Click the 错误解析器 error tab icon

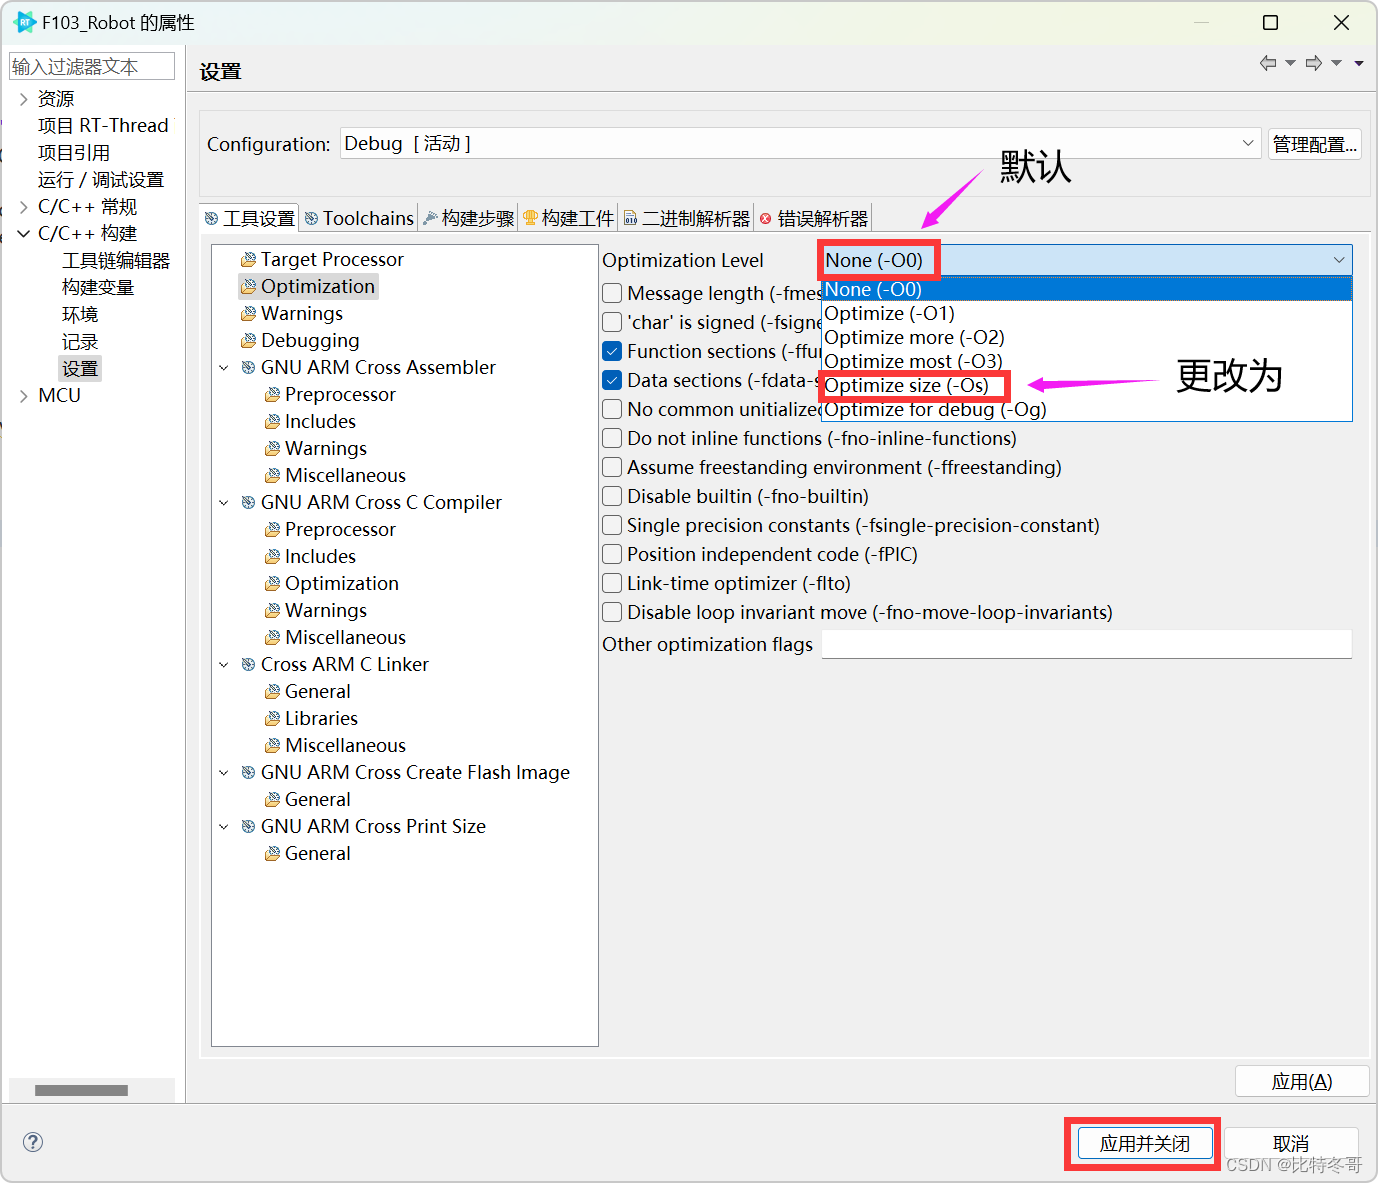pos(766,217)
